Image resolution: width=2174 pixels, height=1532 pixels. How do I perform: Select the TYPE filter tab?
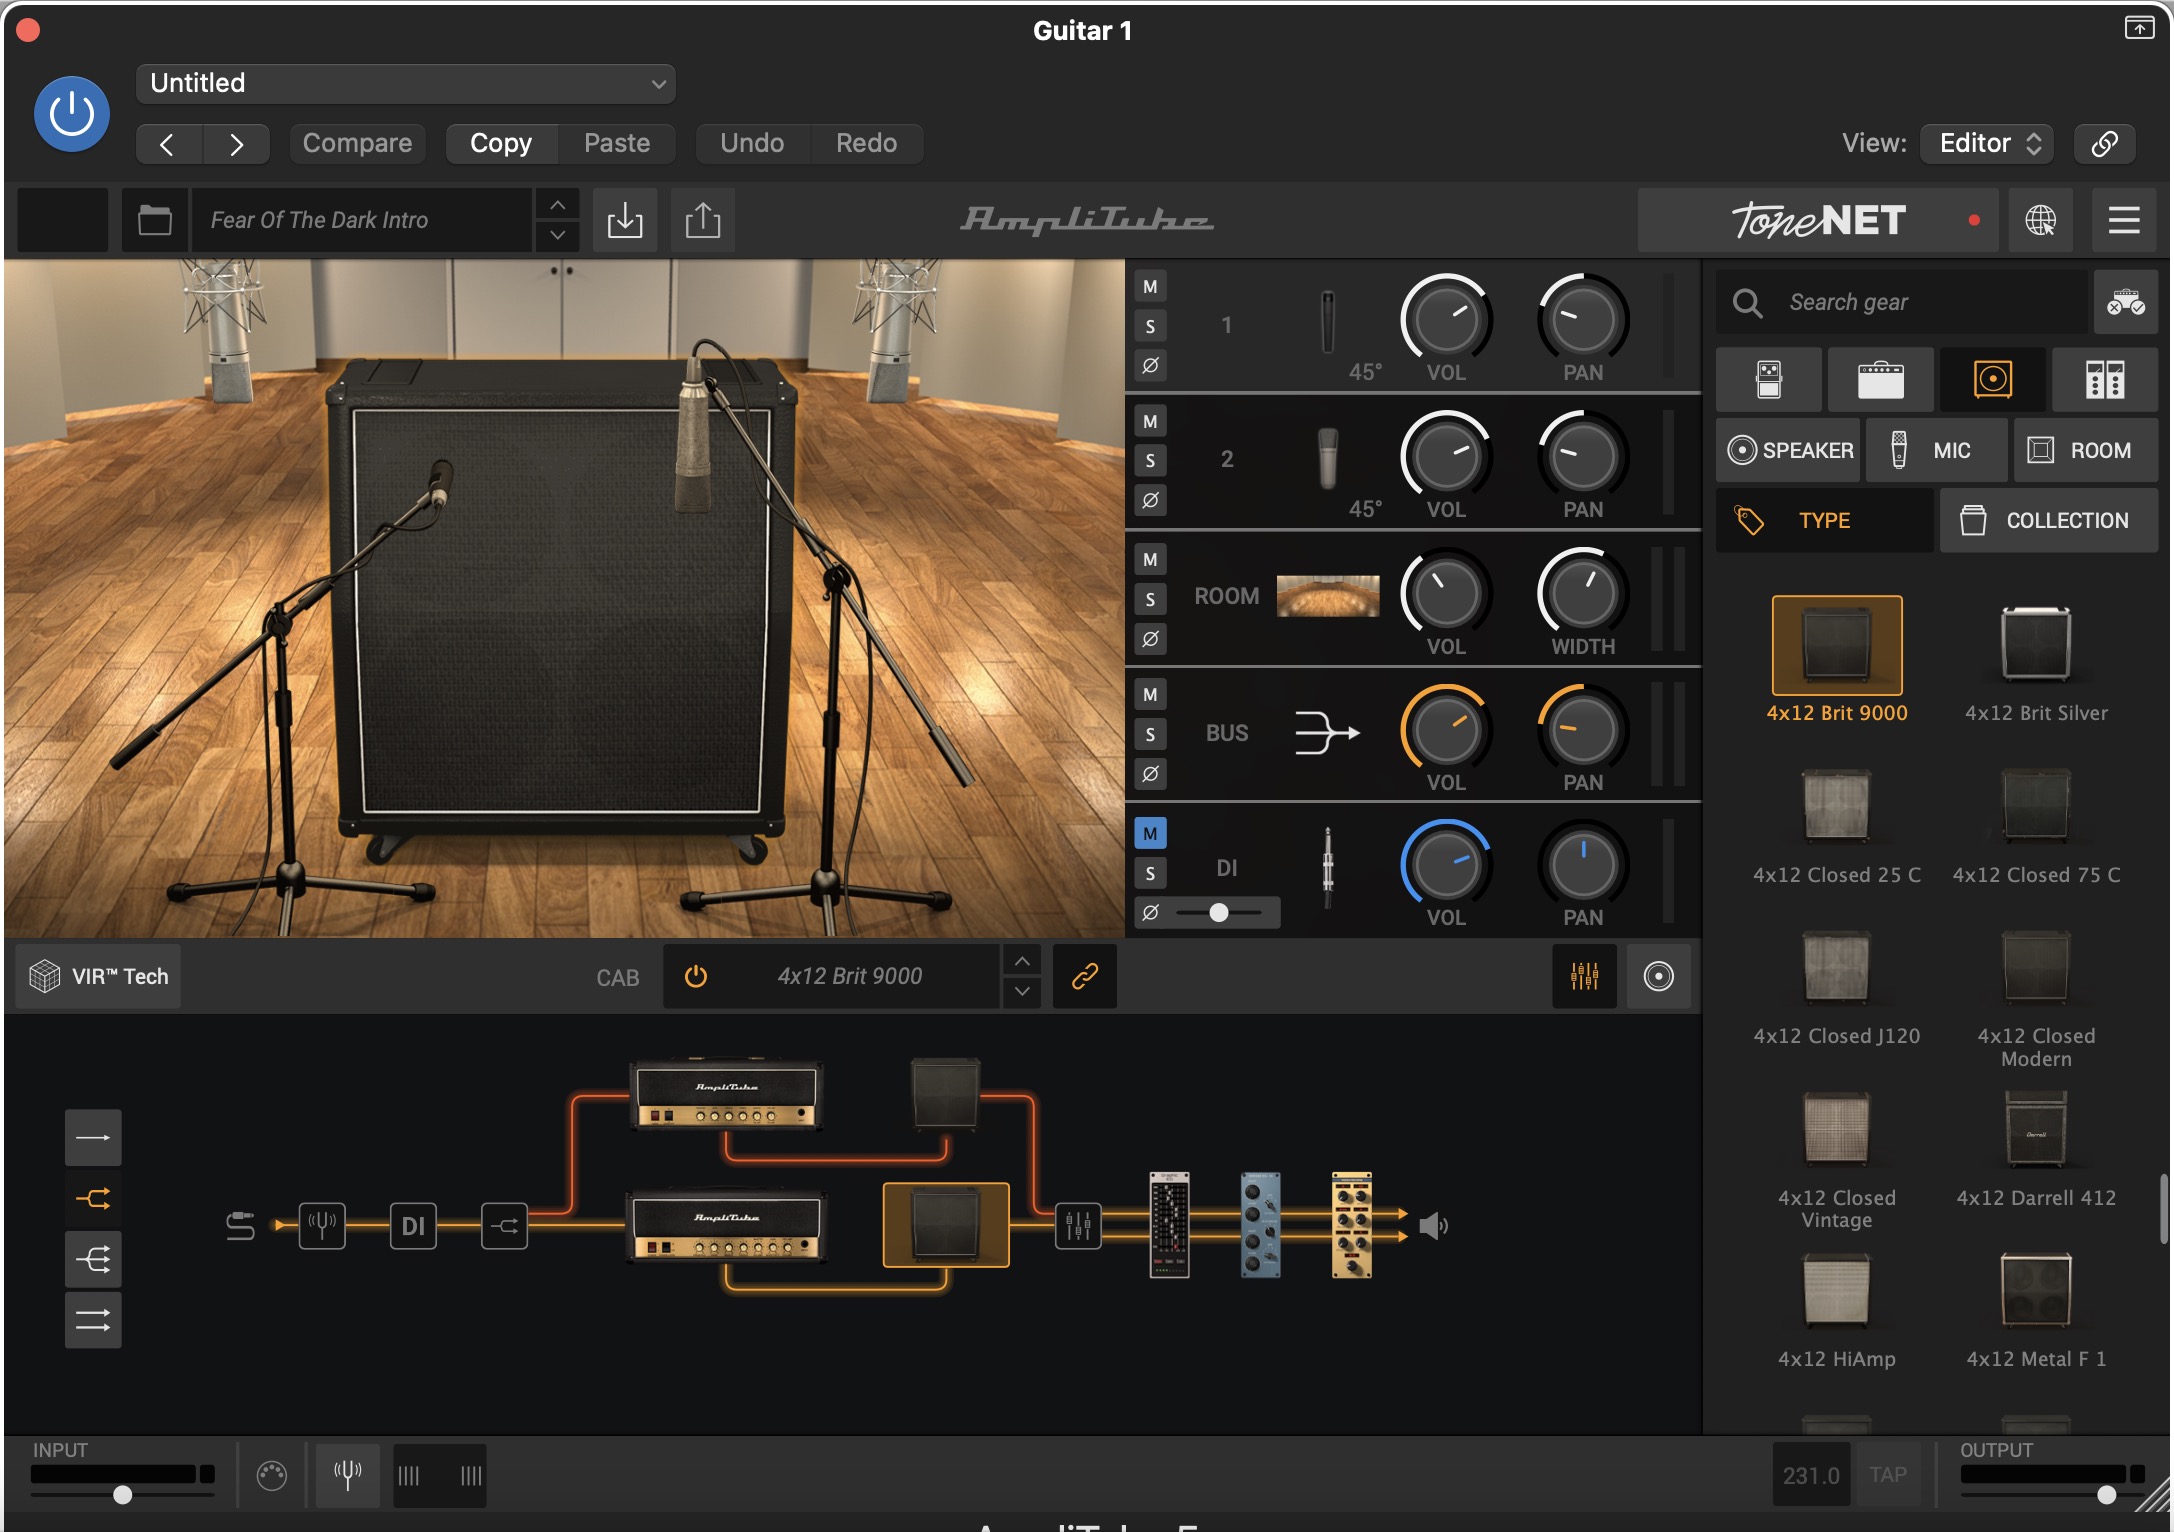pyautogui.click(x=1824, y=520)
